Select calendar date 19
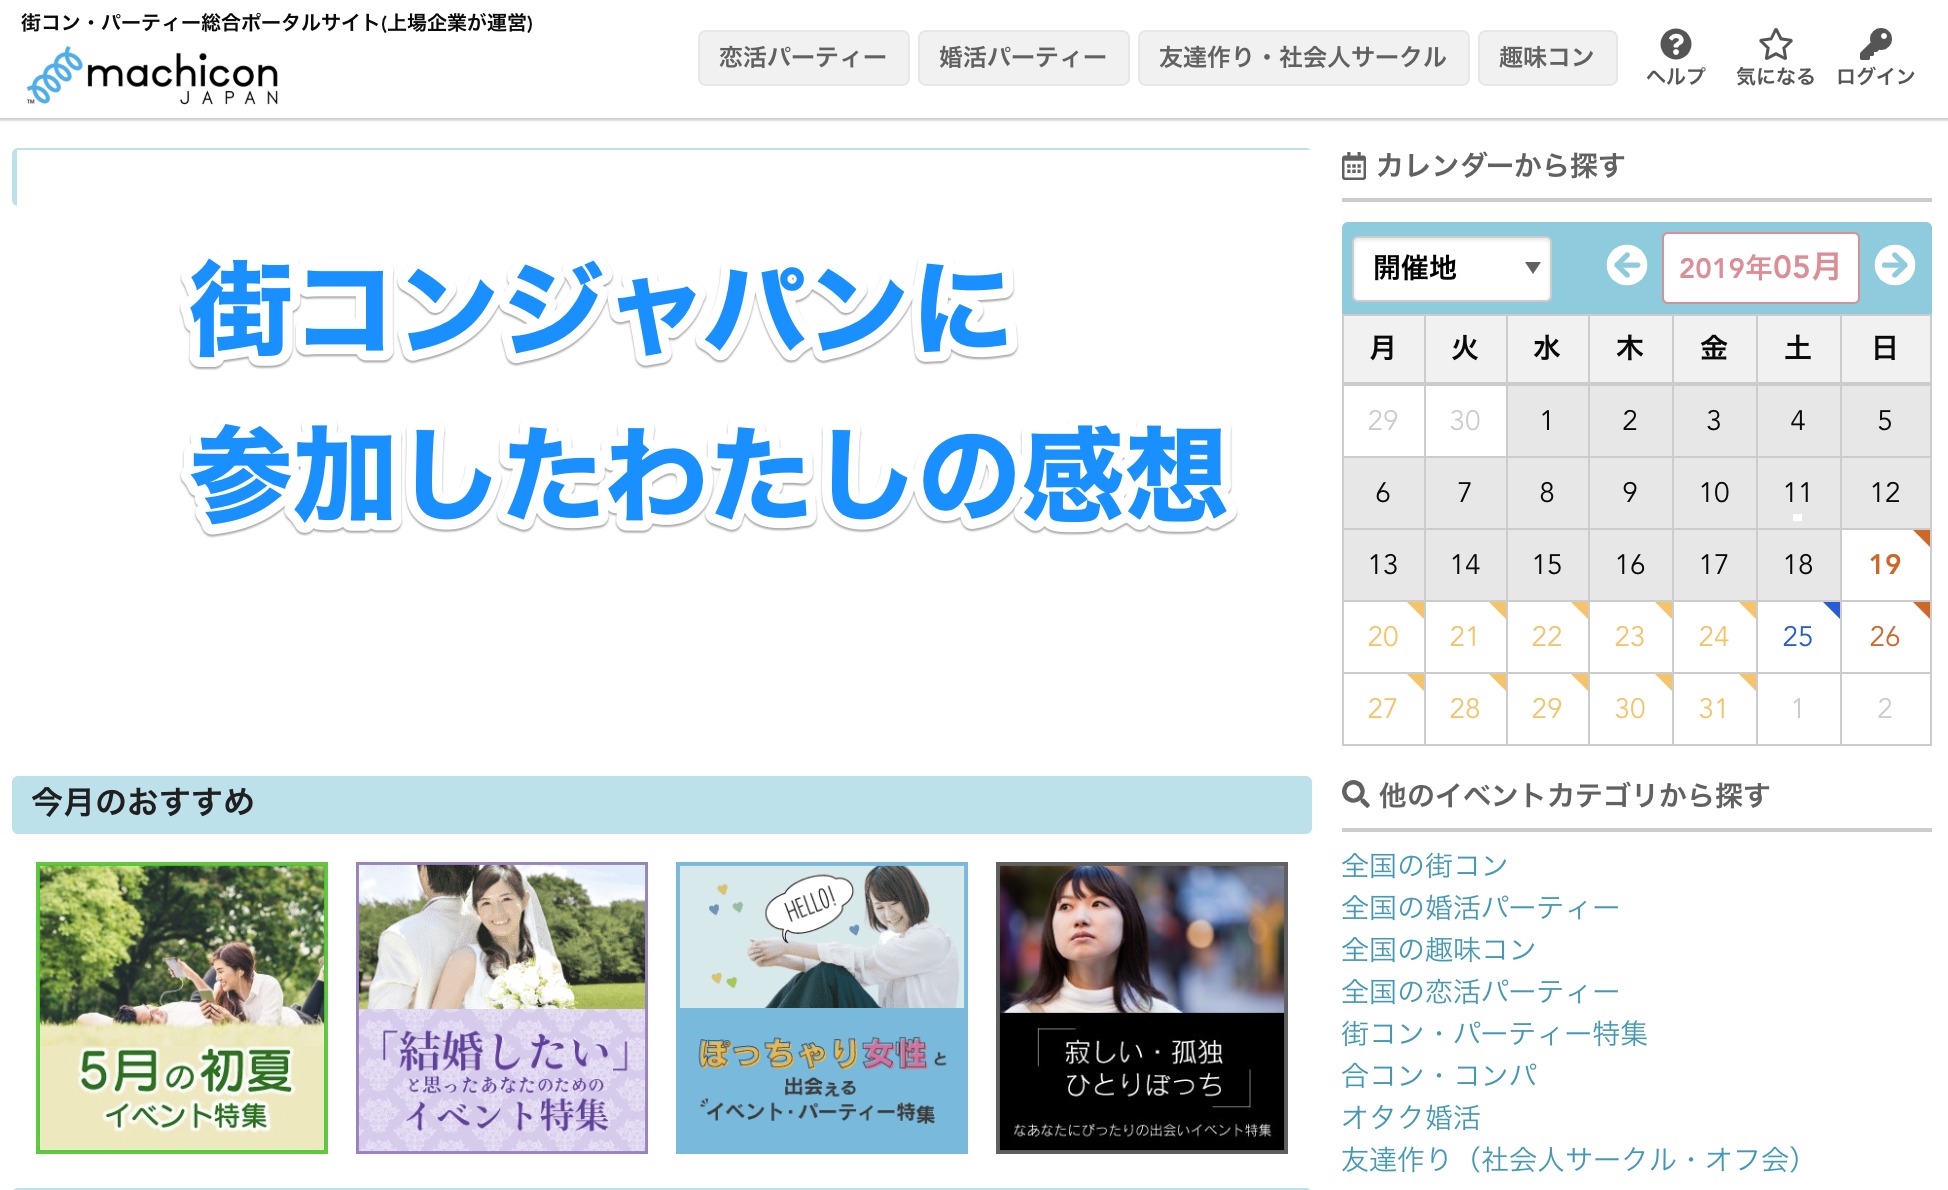 [x=1885, y=565]
